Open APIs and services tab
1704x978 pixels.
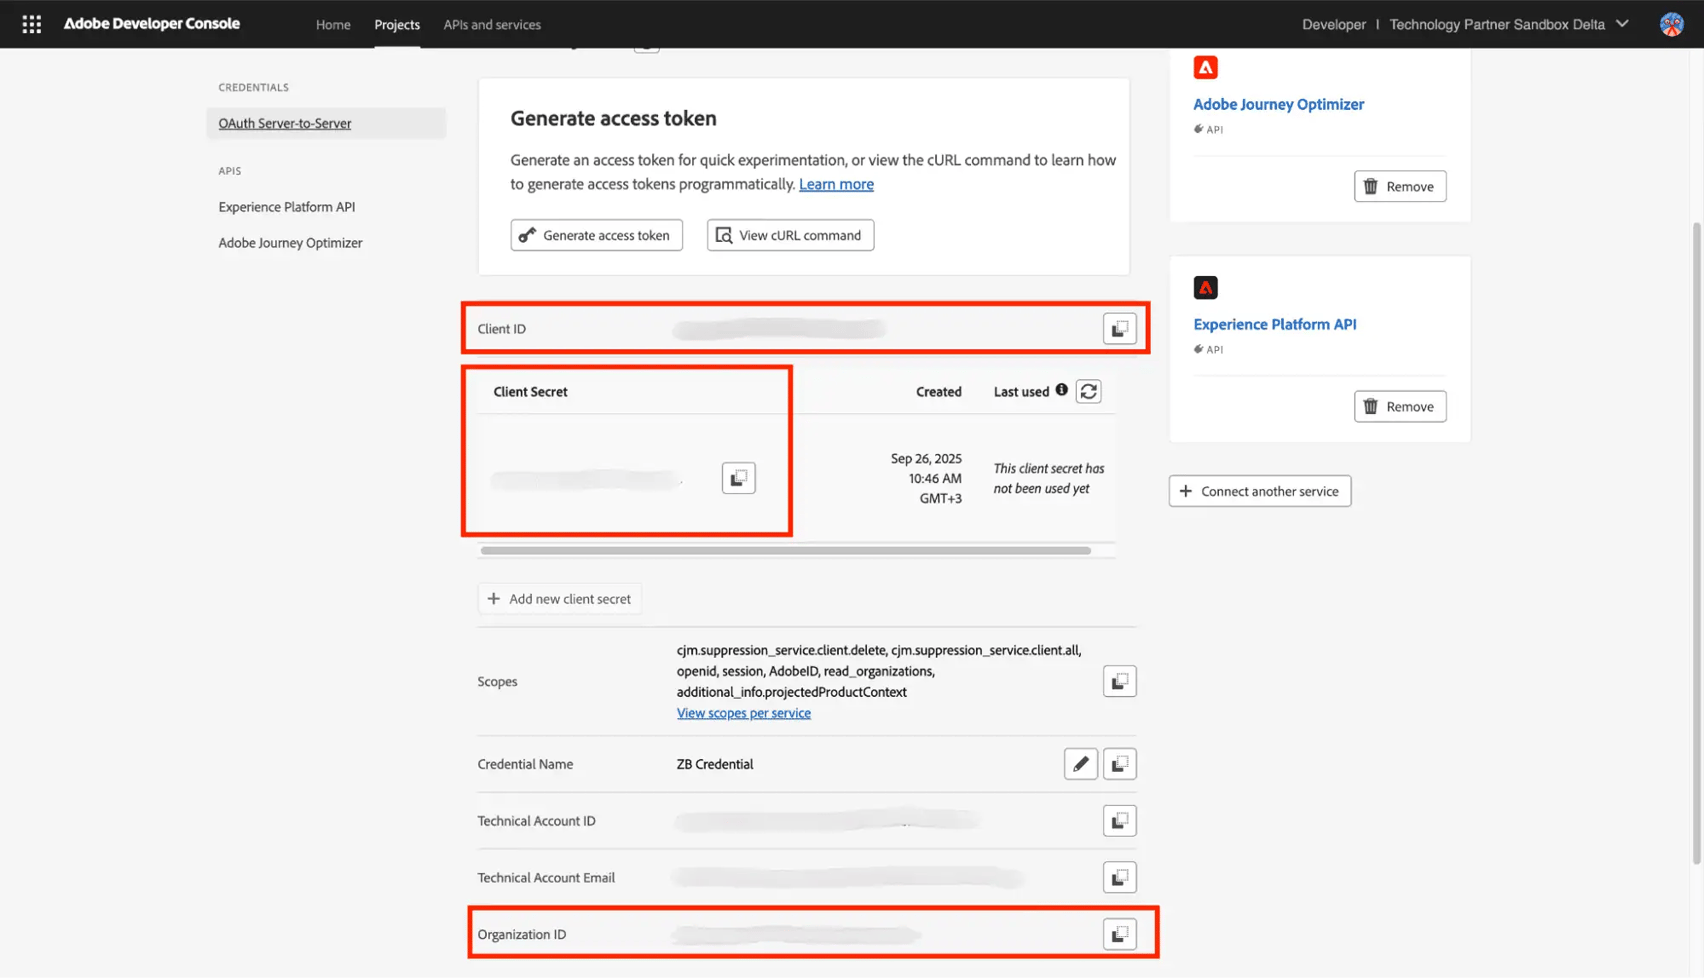pyautogui.click(x=492, y=24)
